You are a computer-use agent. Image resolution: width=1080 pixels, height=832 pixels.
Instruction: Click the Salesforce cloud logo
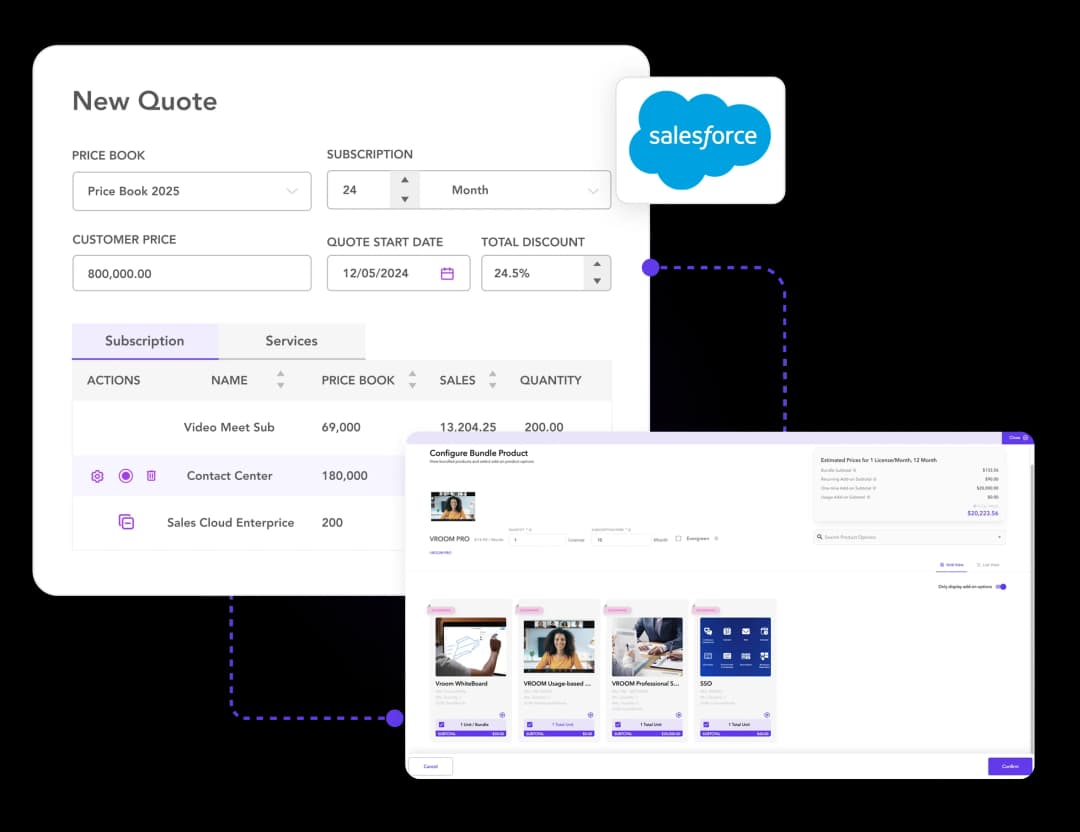click(700, 139)
